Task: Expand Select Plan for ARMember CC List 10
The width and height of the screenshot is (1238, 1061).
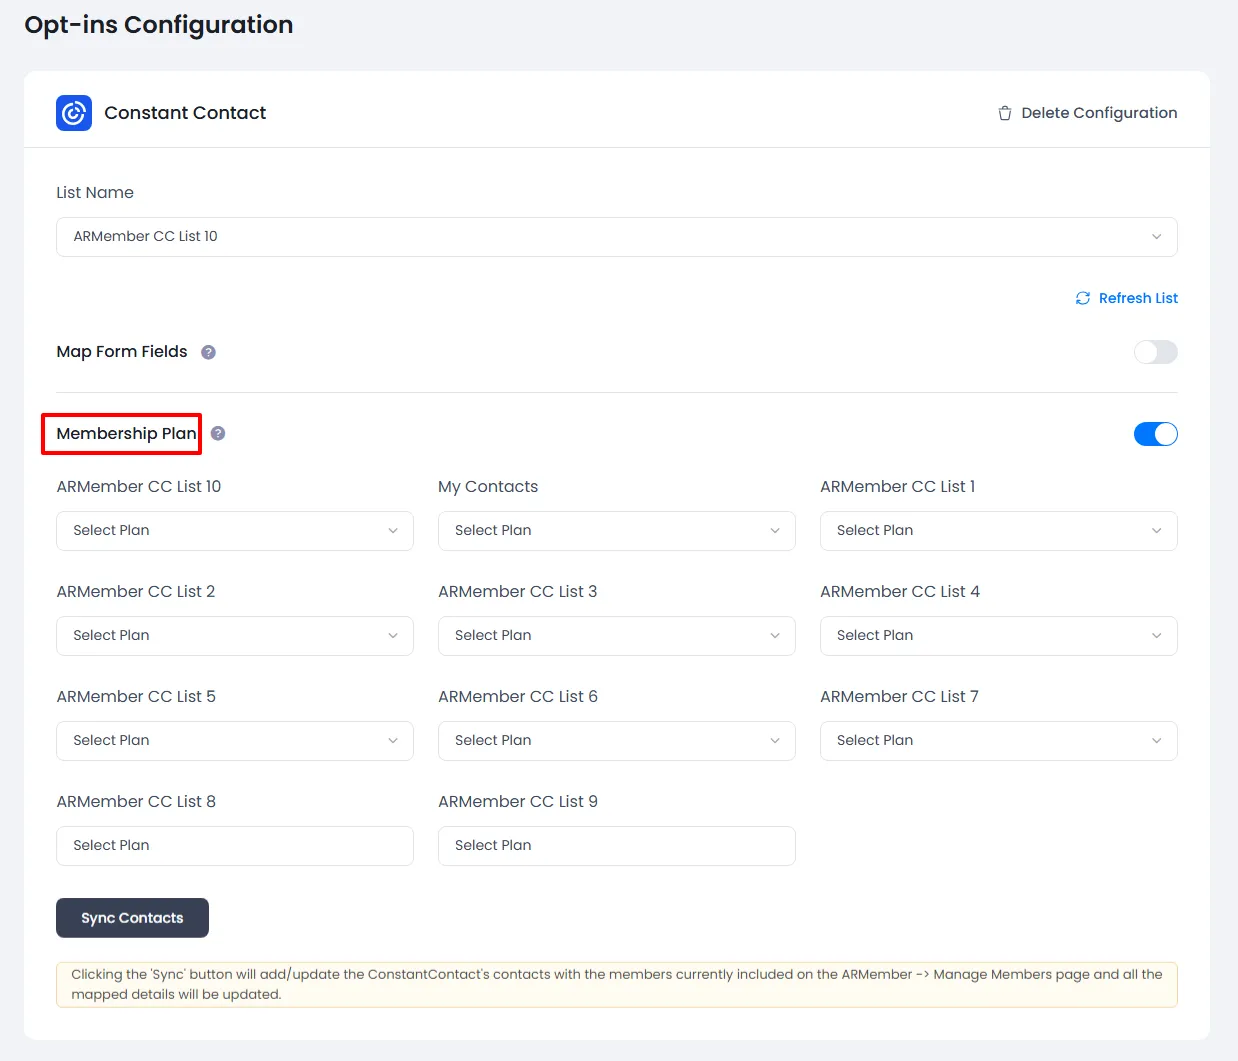Action: (234, 531)
